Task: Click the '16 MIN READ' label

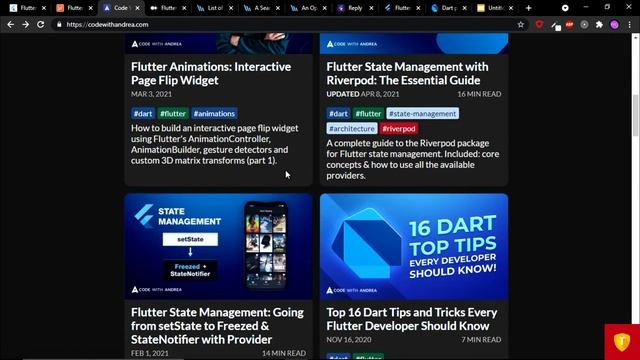Action: pyautogui.click(x=479, y=94)
